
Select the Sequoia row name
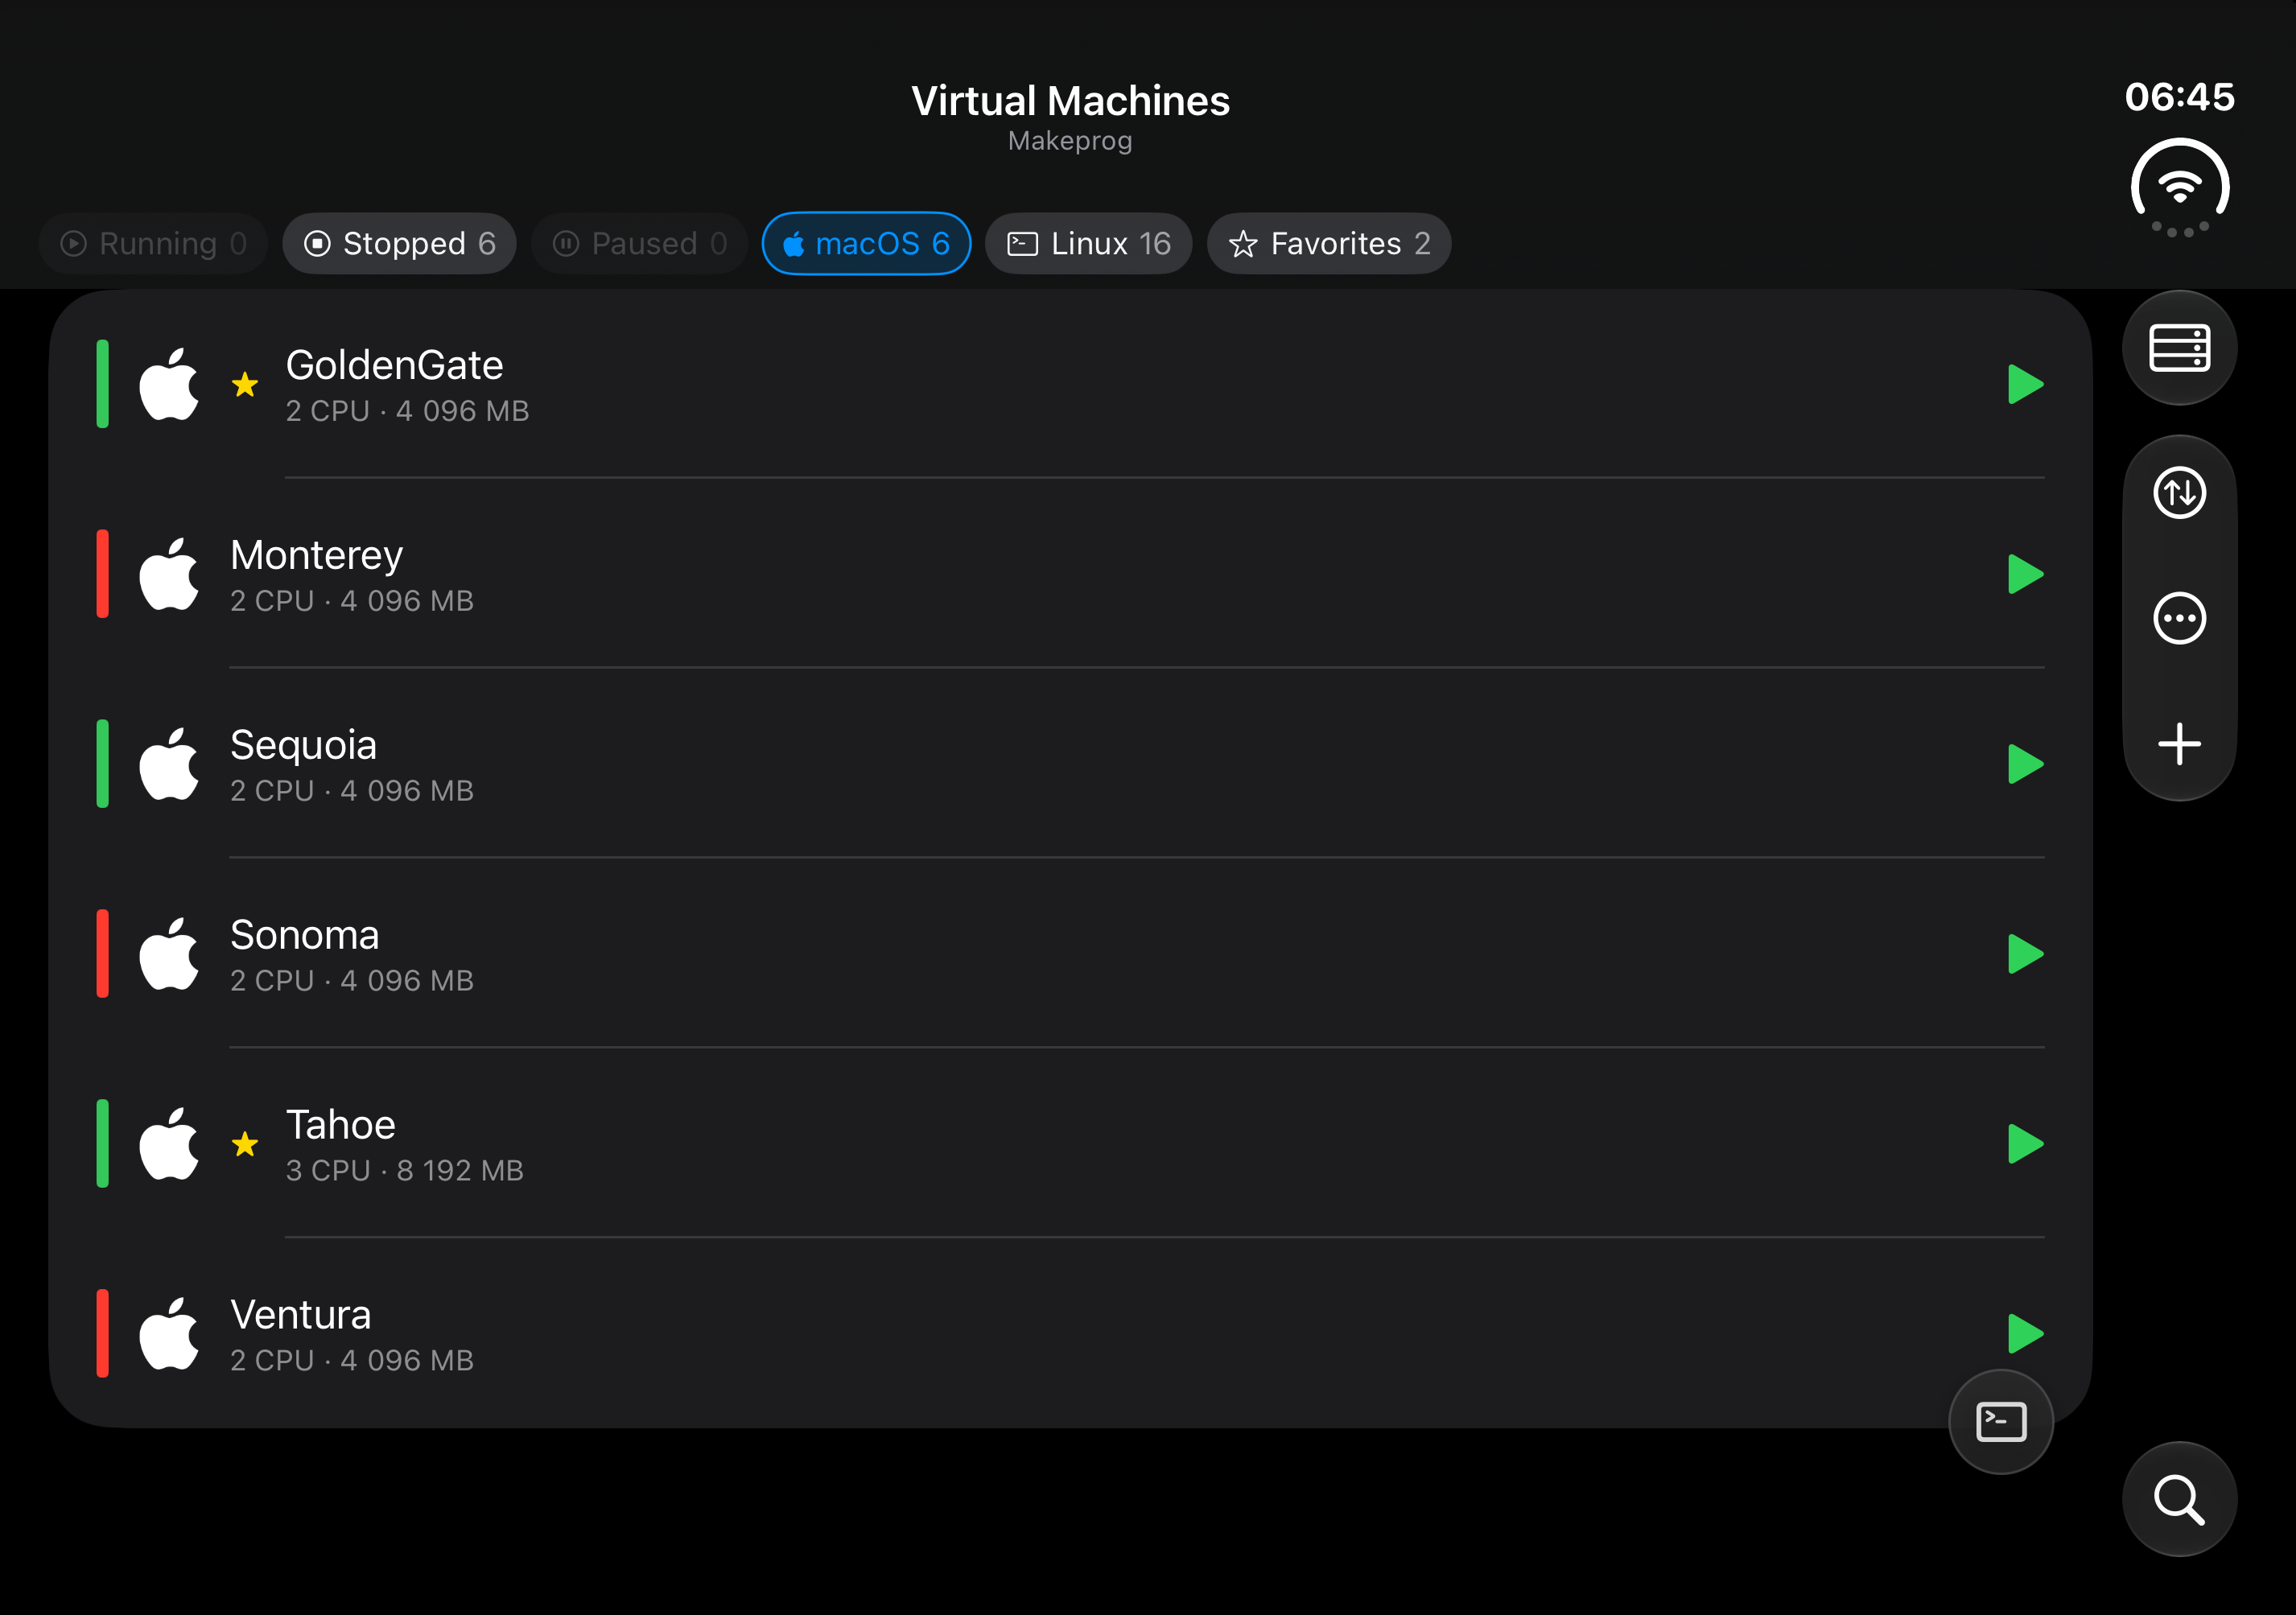303,745
